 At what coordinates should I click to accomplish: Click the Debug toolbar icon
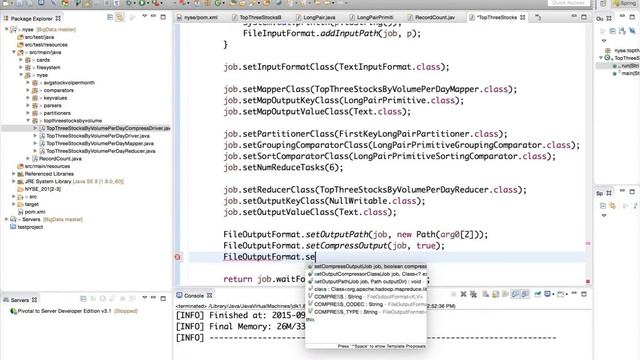click(129, 3)
